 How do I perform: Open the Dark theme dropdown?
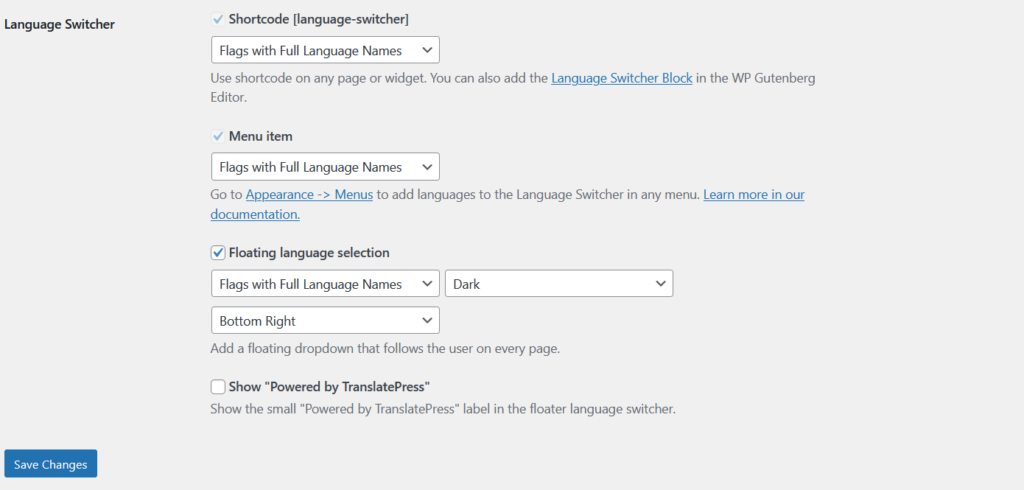coord(559,284)
